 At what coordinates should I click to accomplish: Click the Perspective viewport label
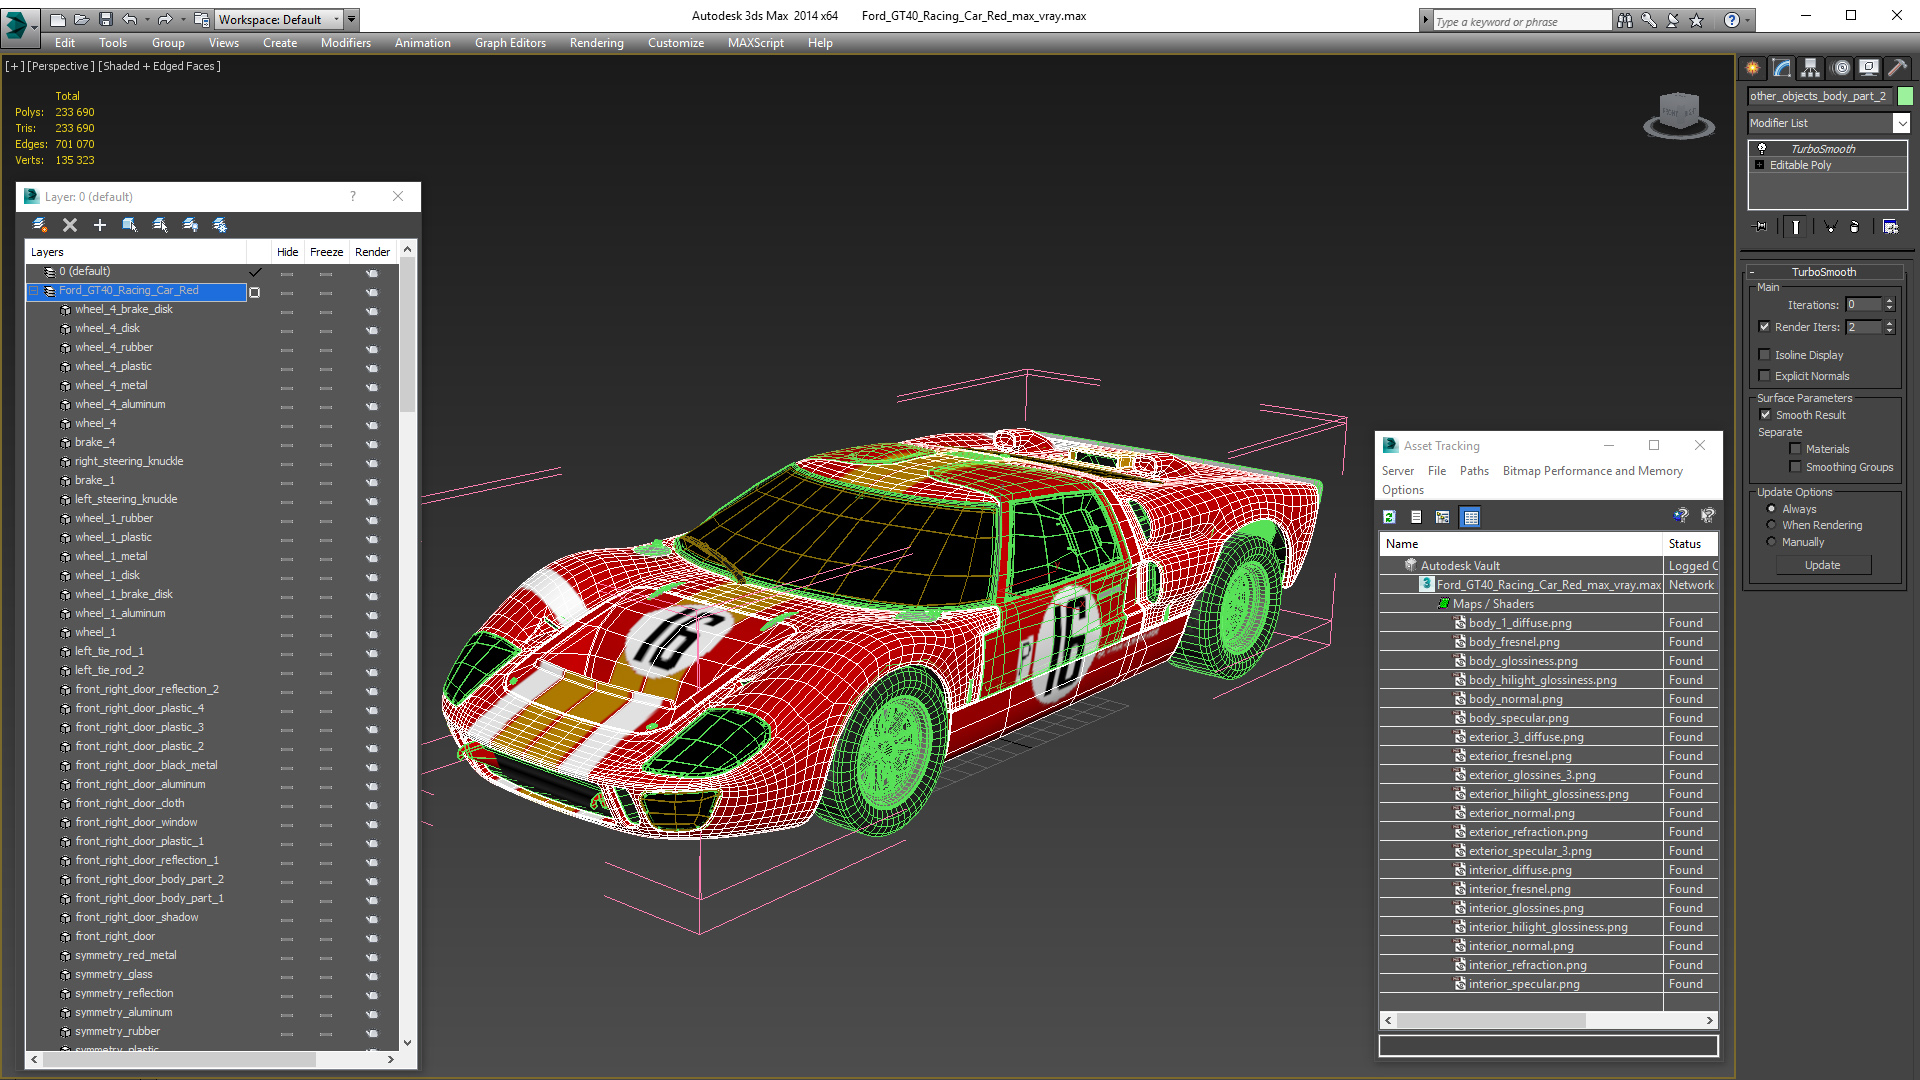pyautogui.click(x=61, y=66)
